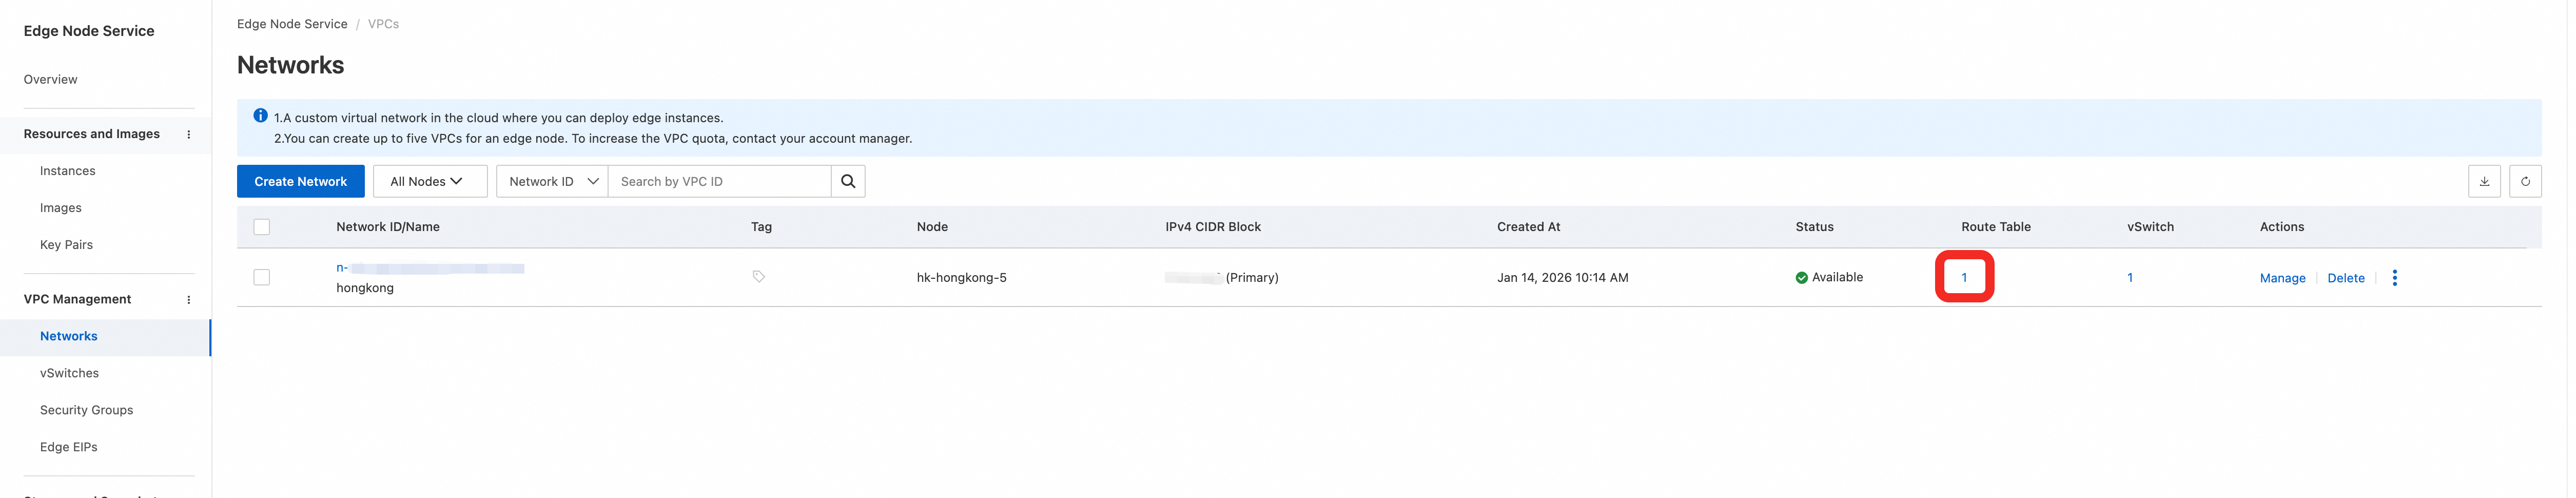Screen dimensions: 2576x498
Task: Focus the Search by VPC ID field
Action: (x=719, y=181)
